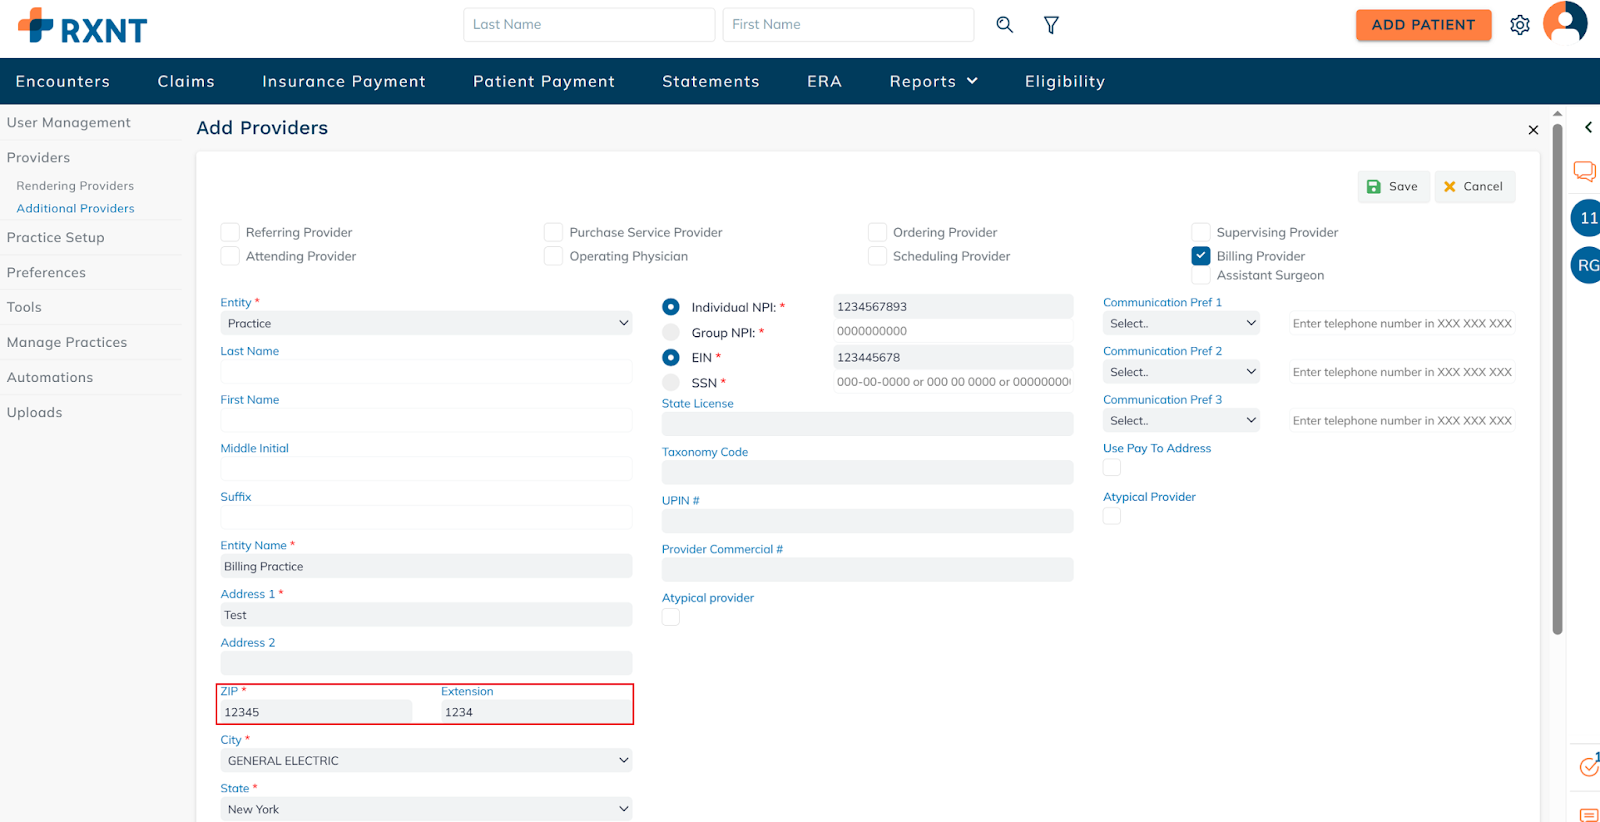This screenshot has width=1600, height=822.
Task: Open Communication Pref 1 dropdown
Action: [1181, 323]
